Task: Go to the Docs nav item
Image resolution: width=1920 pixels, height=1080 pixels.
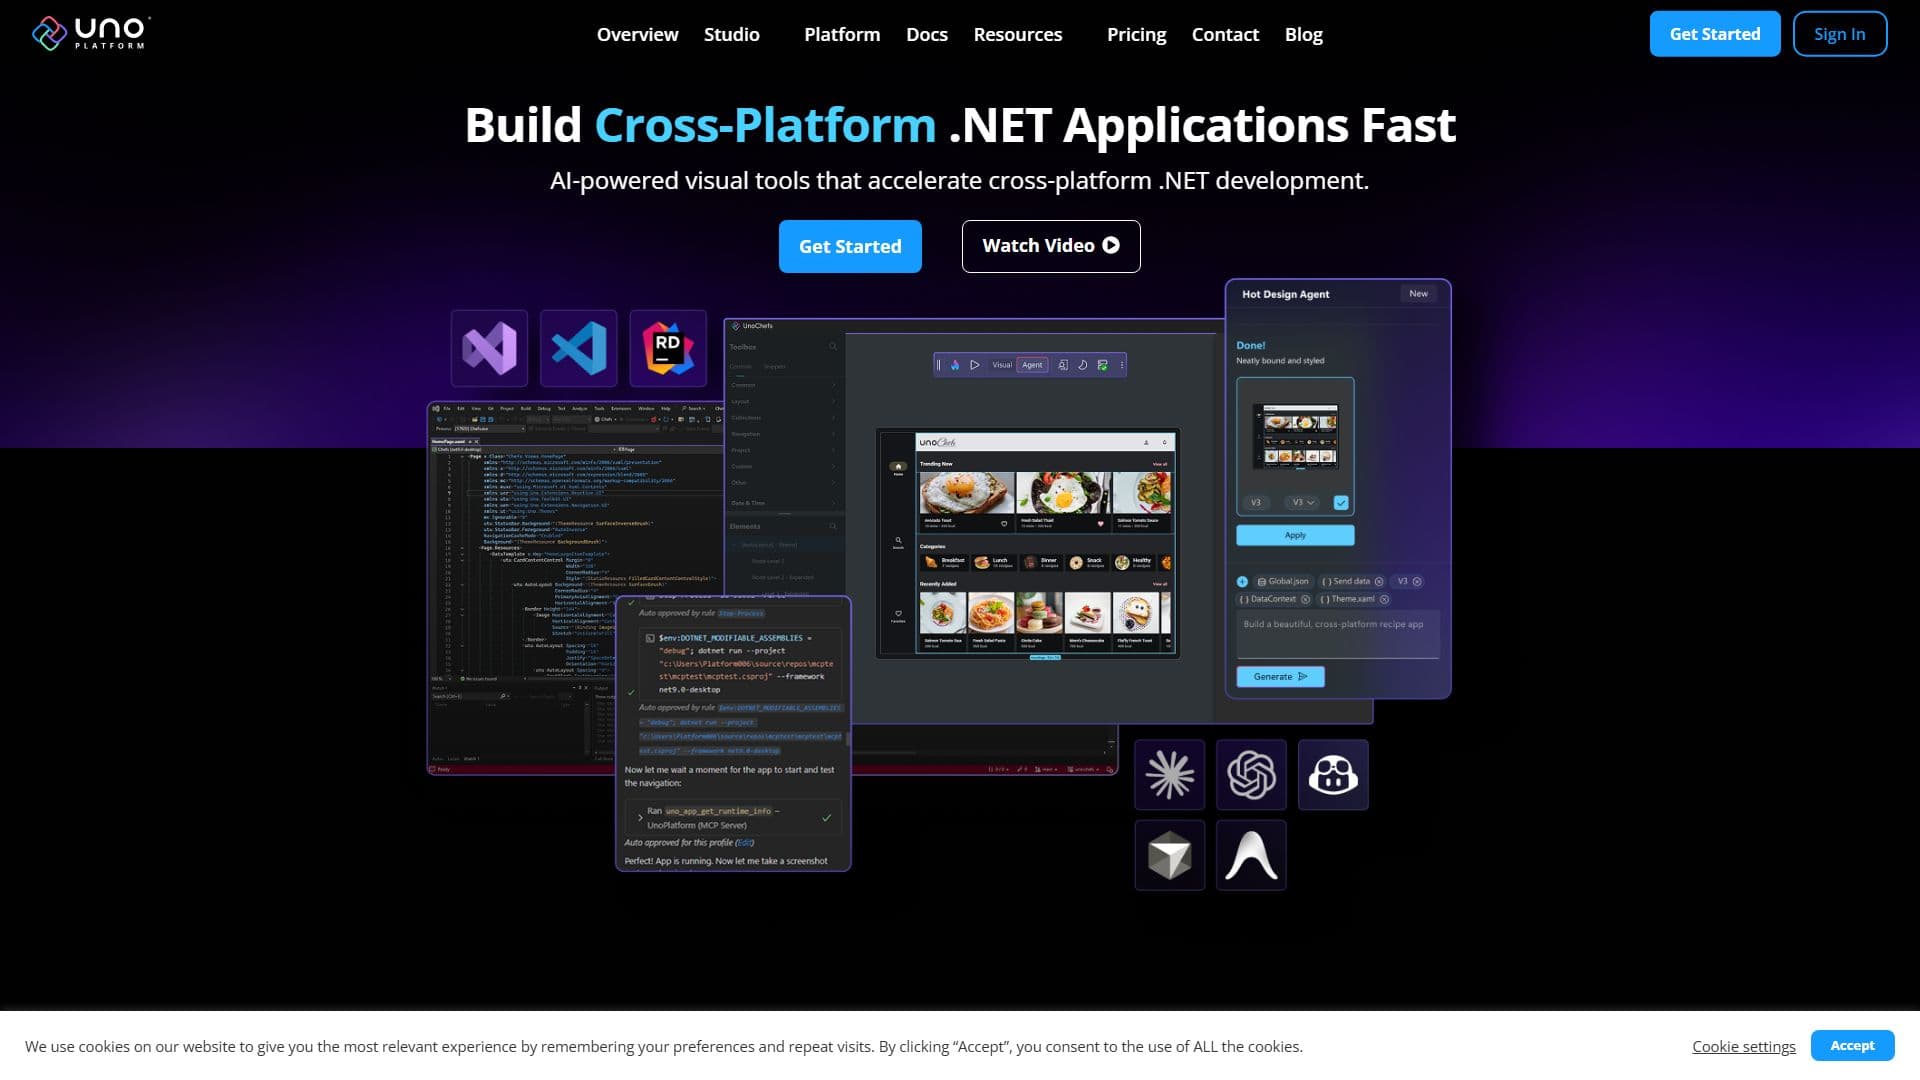Action: pos(926,34)
